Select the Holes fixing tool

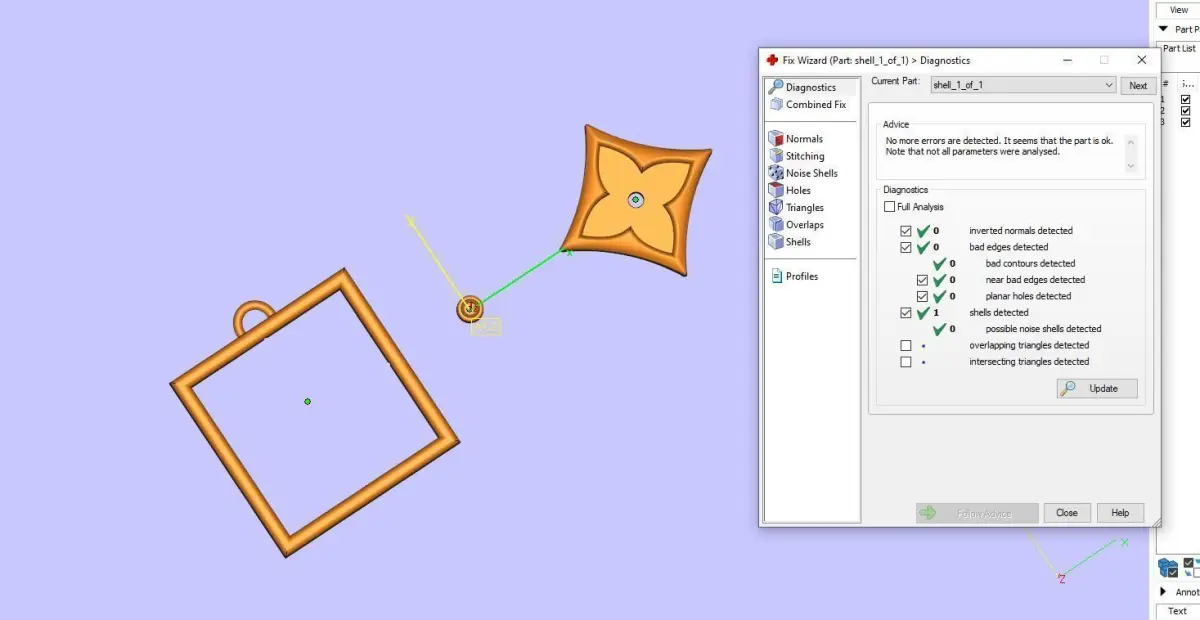coord(790,190)
